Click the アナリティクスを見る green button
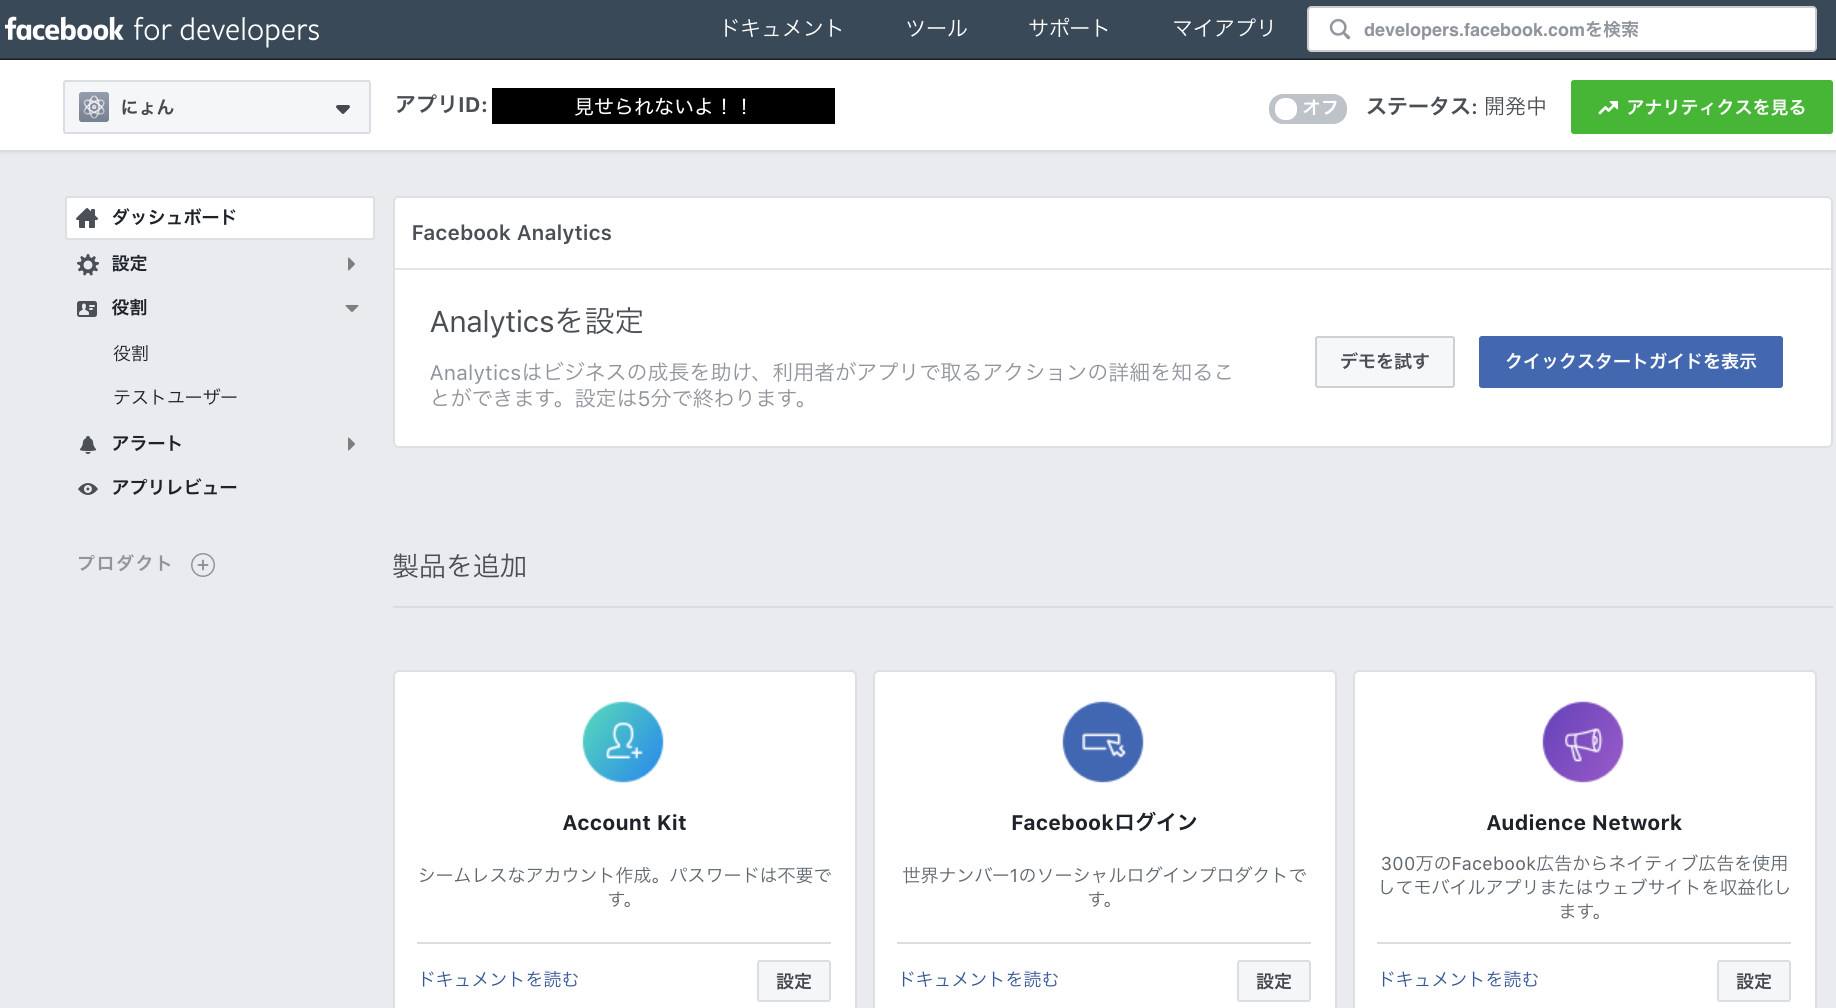Viewport: 1836px width, 1008px height. point(1701,107)
